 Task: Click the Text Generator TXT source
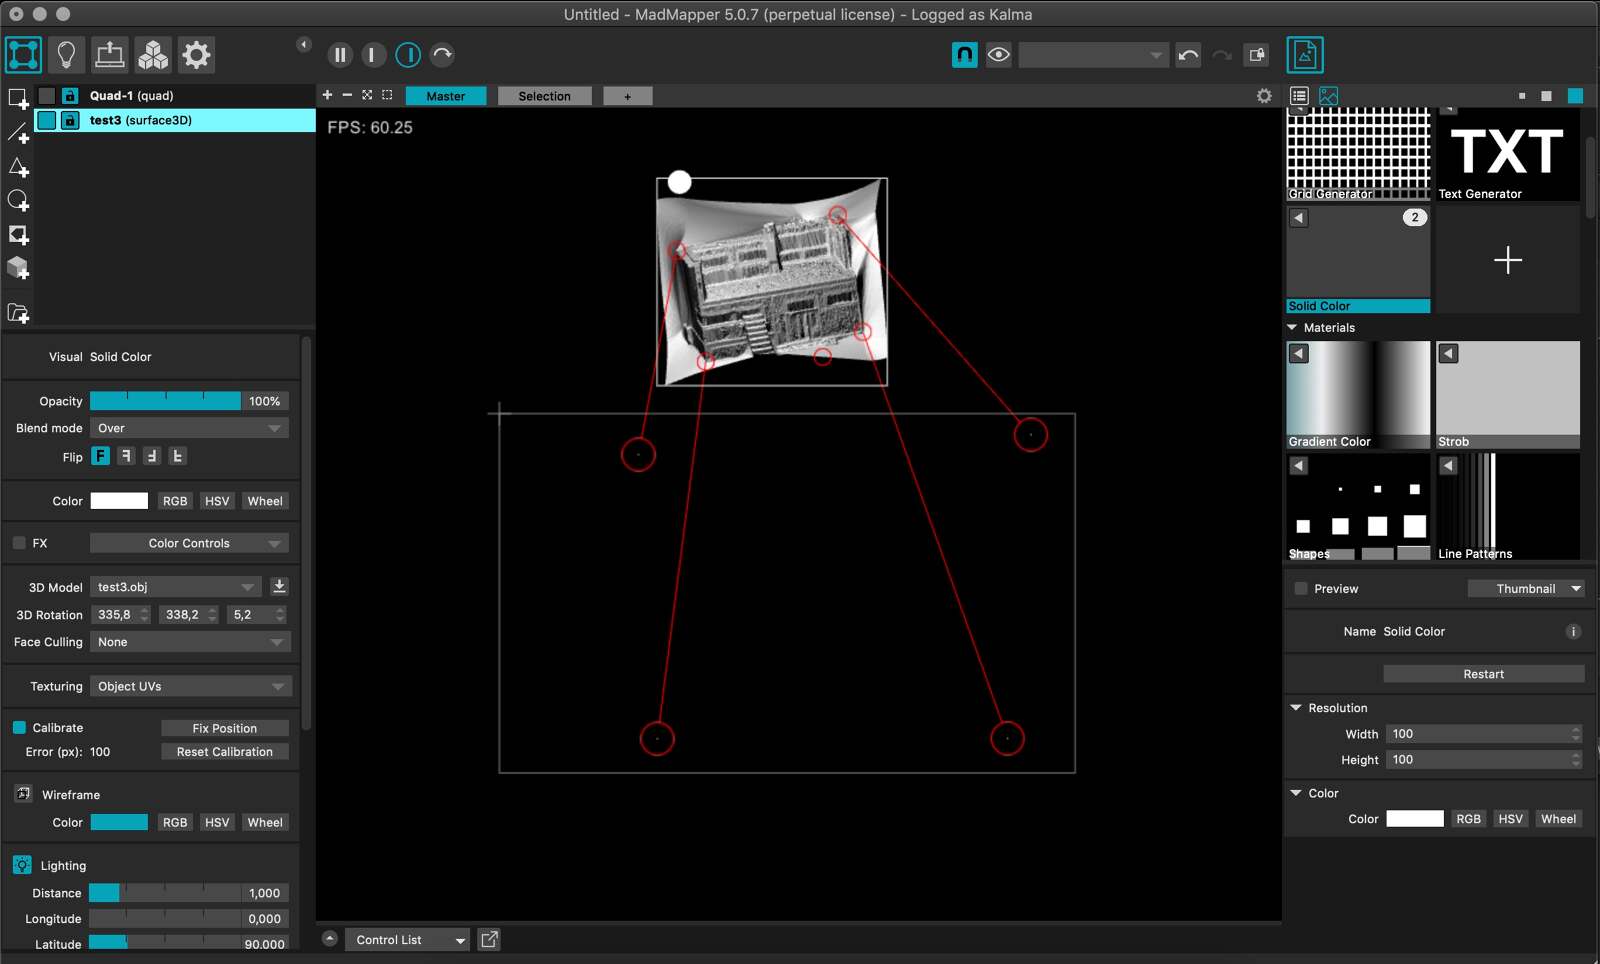(x=1507, y=155)
